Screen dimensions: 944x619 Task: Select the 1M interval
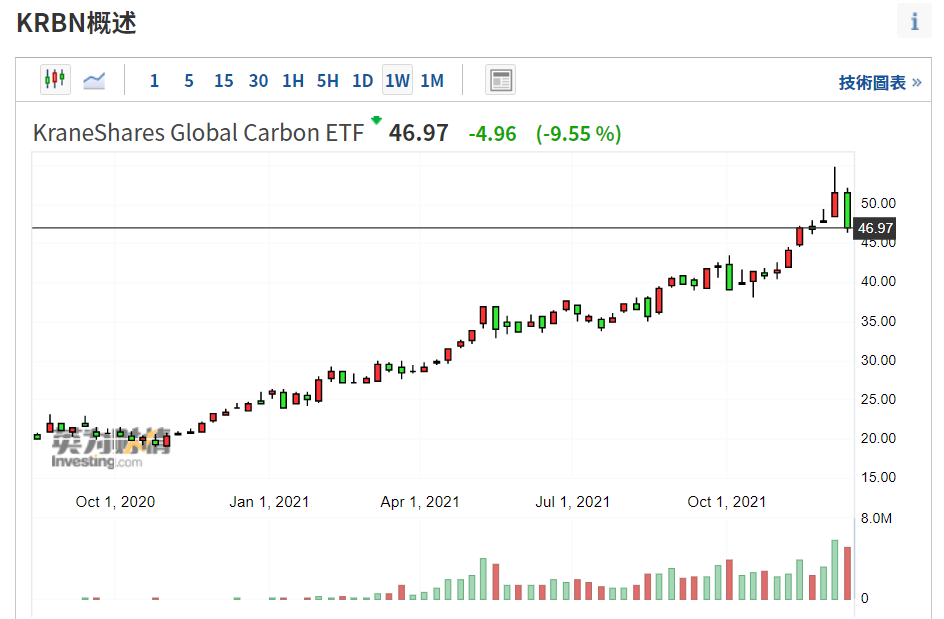[432, 81]
